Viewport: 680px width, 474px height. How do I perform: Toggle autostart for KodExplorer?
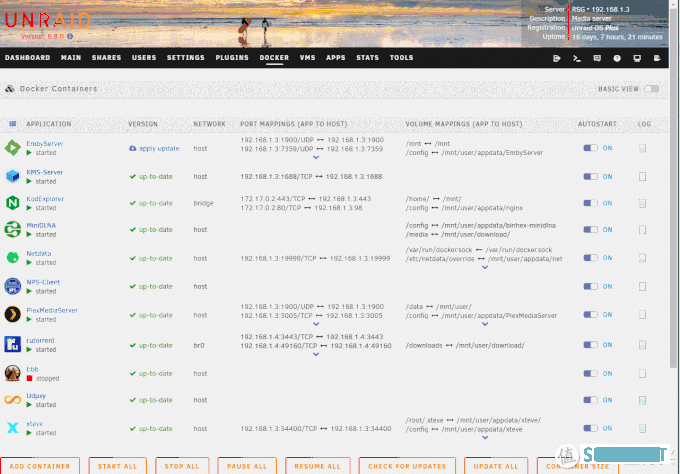coord(590,203)
